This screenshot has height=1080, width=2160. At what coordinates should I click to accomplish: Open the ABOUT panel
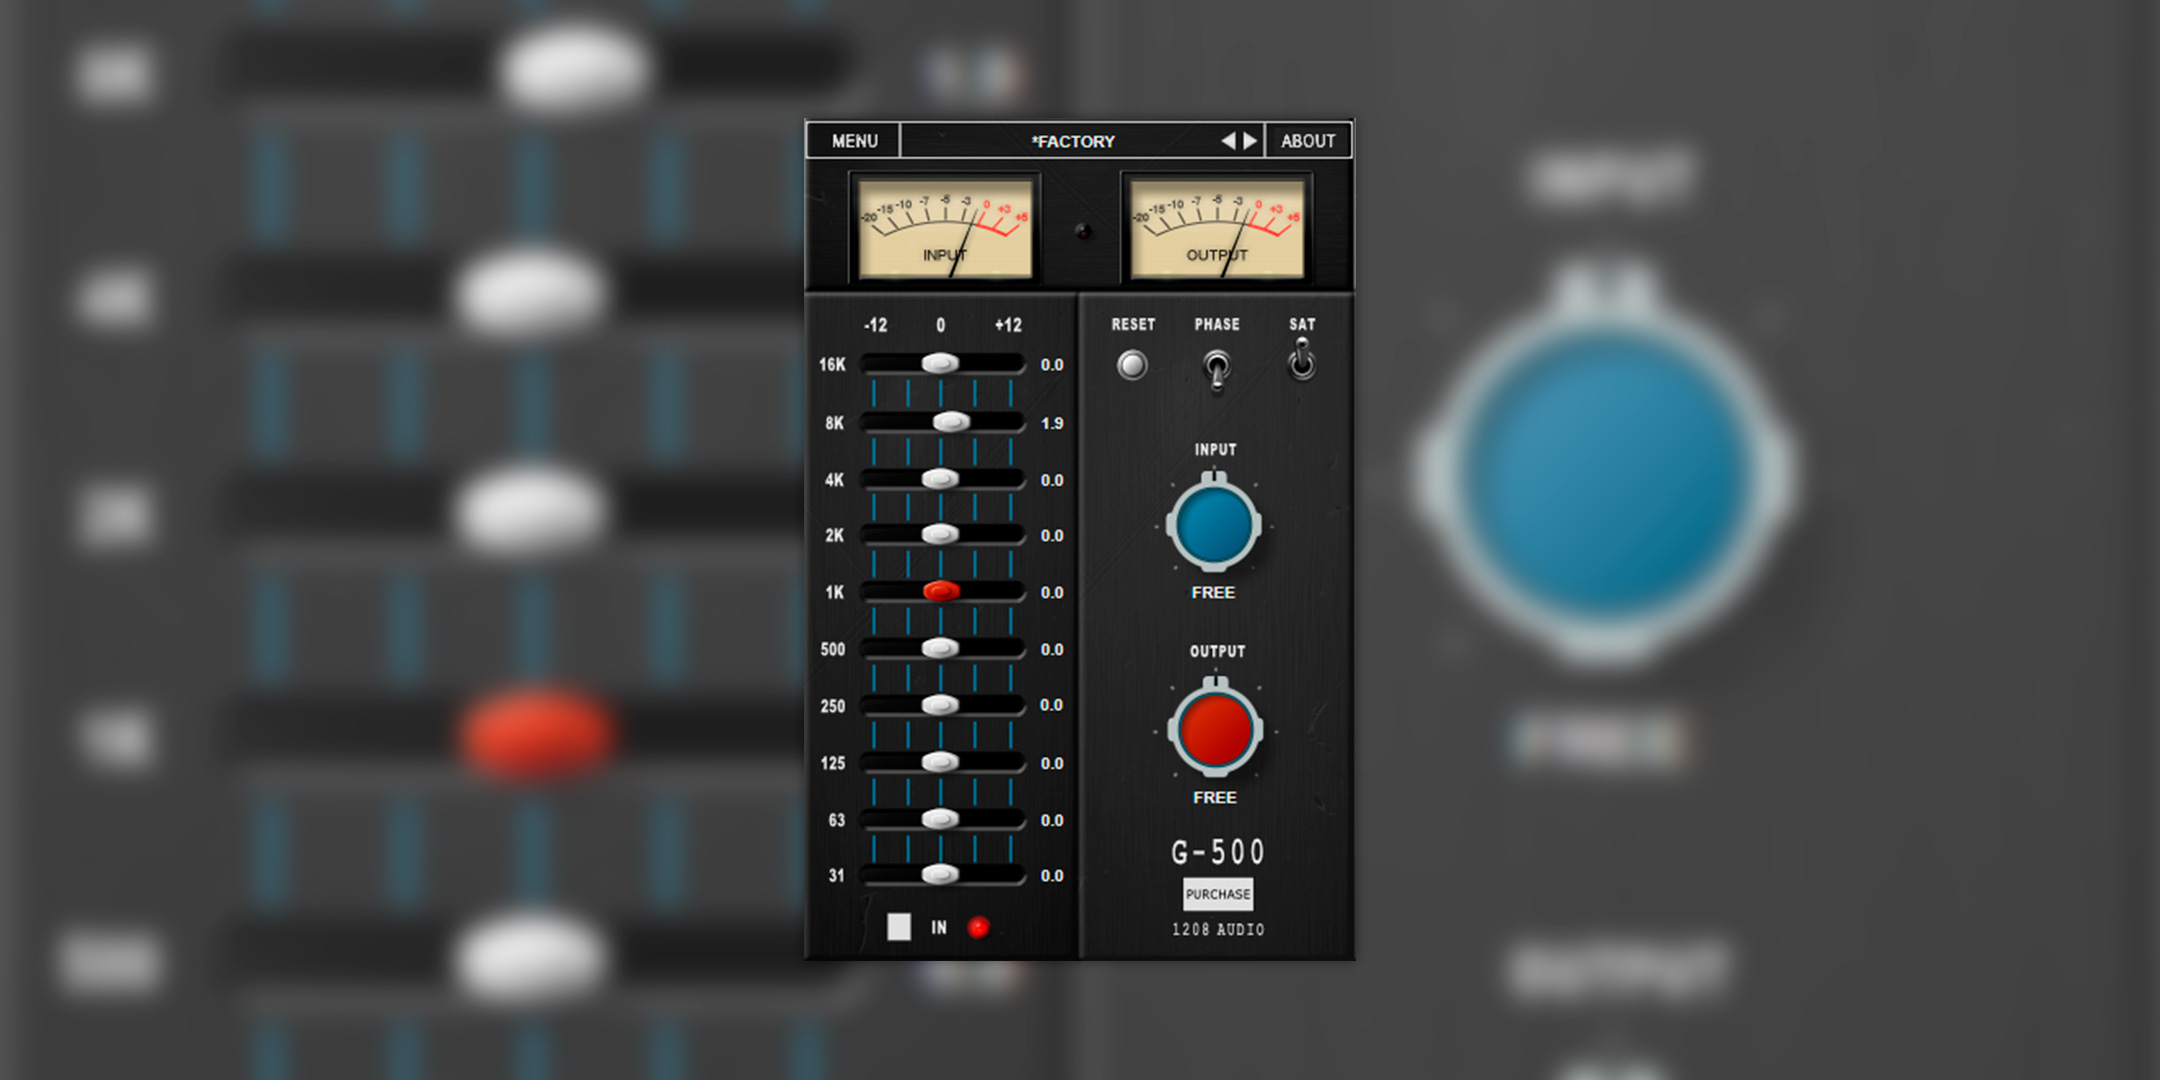click(1308, 140)
